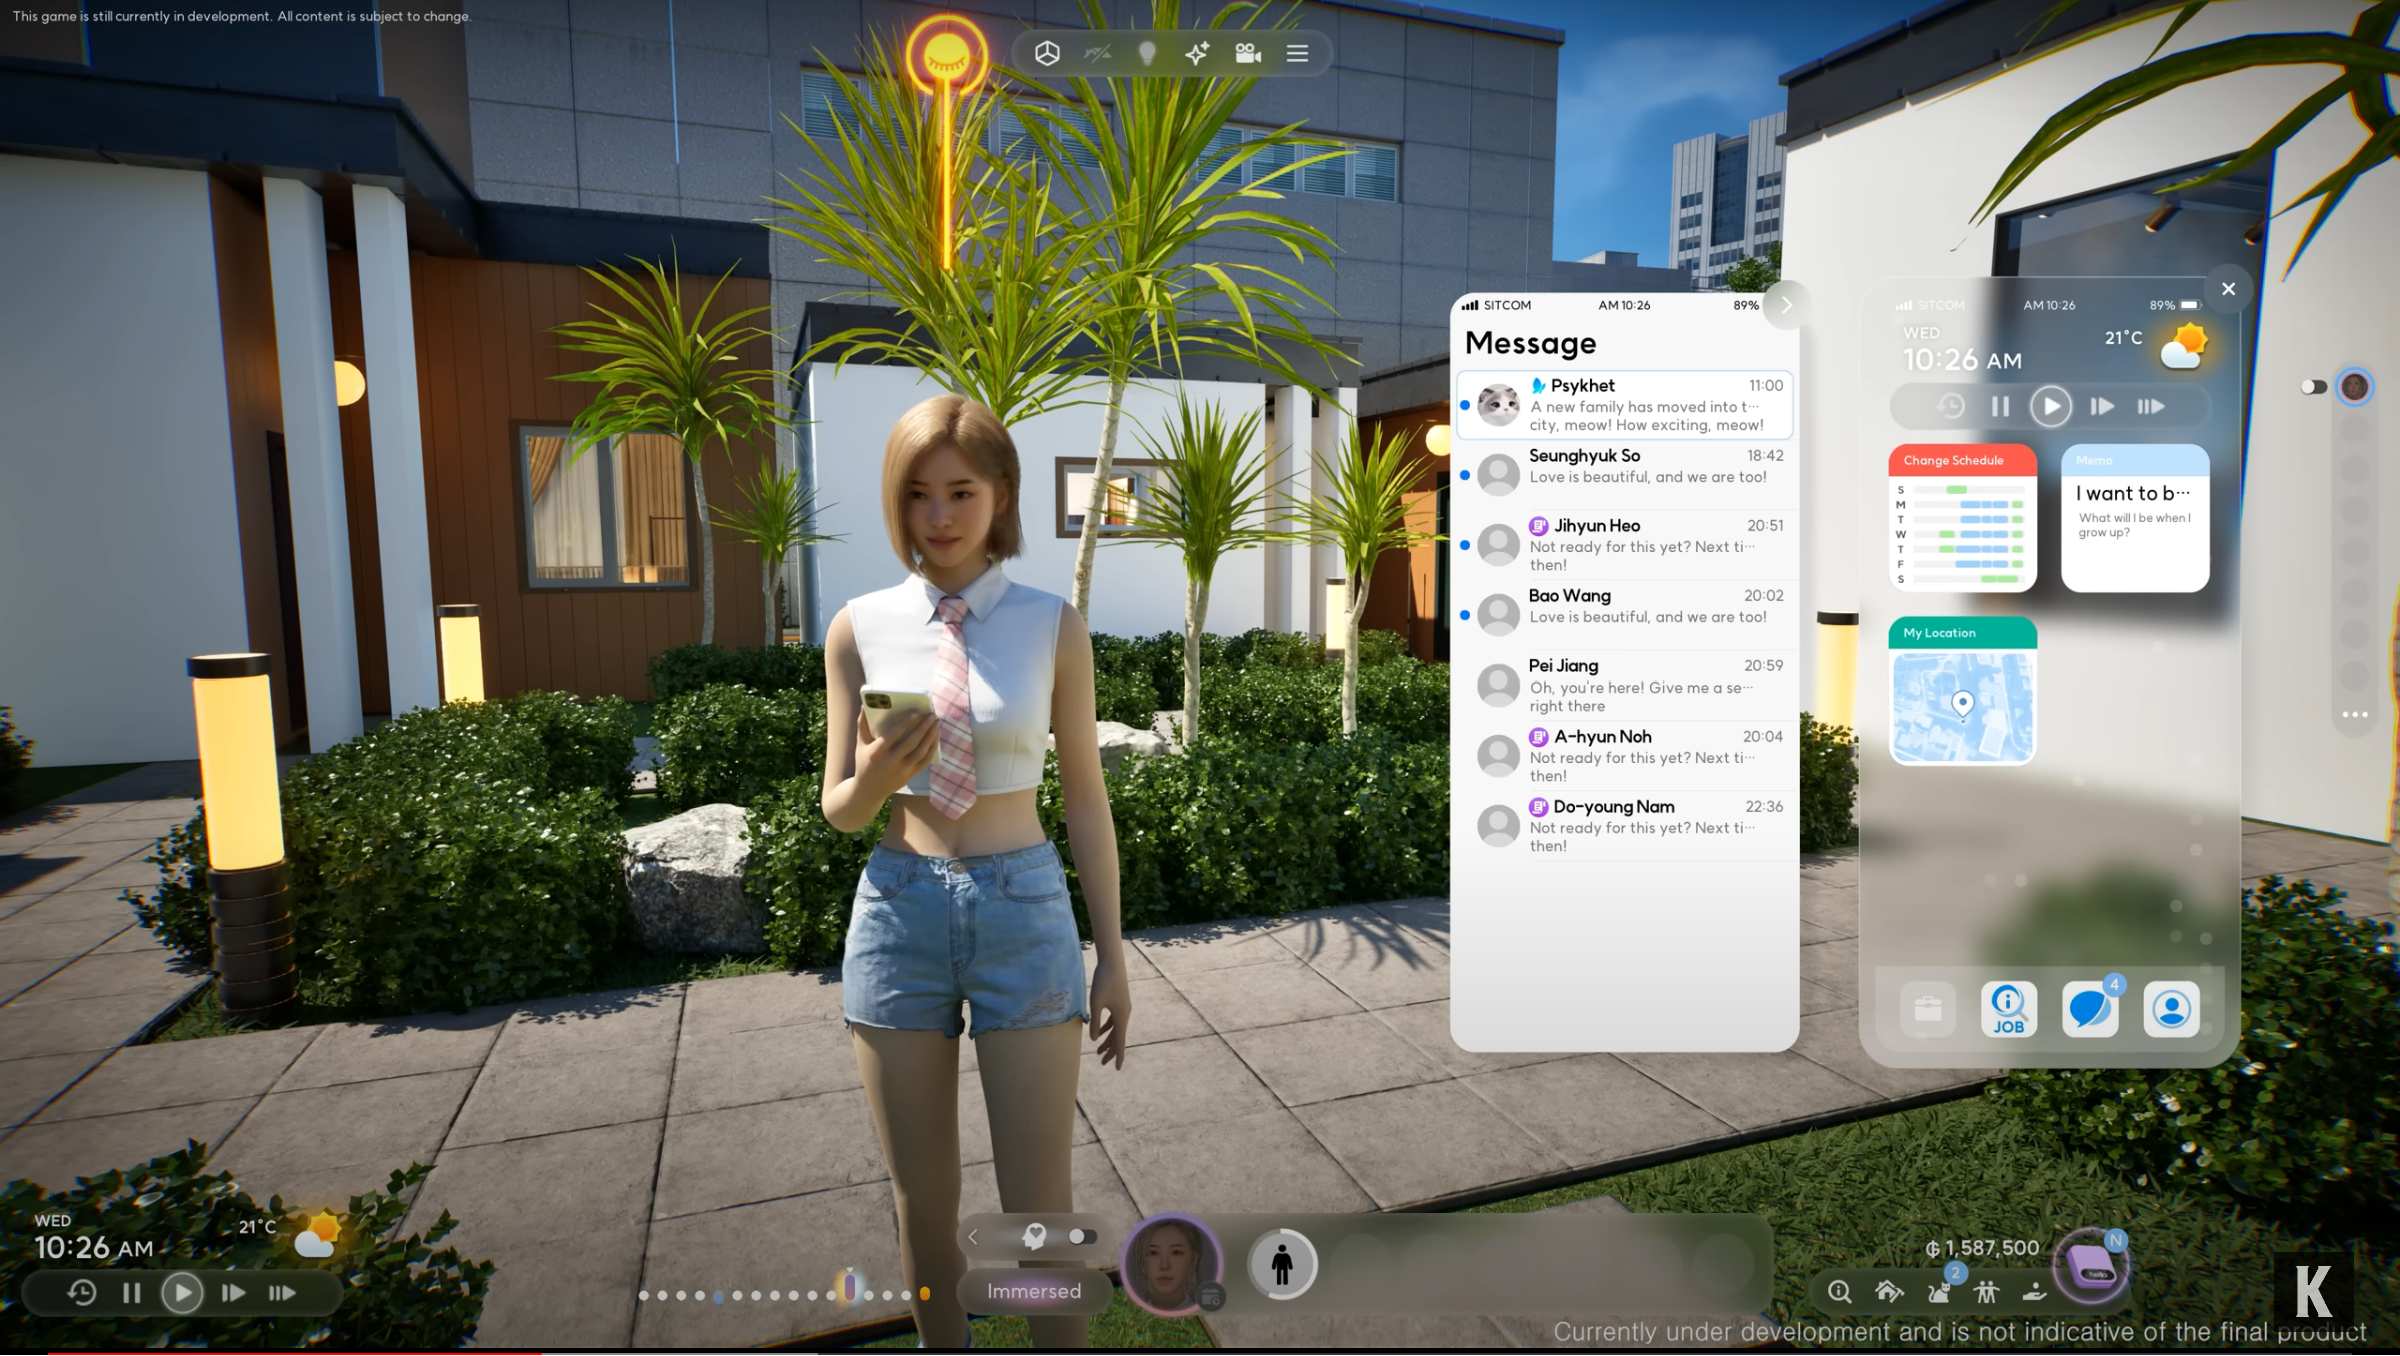Select the camera/screenshot tool icon
Viewport: 2400px width, 1356px height.
pyautogui.click(x=1248, y=51)
